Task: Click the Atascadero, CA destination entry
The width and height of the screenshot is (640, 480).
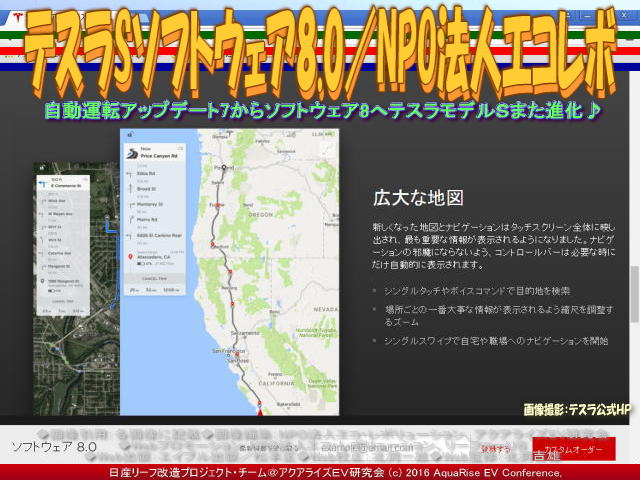Action: pyautogui.click(x=154, y=257)
